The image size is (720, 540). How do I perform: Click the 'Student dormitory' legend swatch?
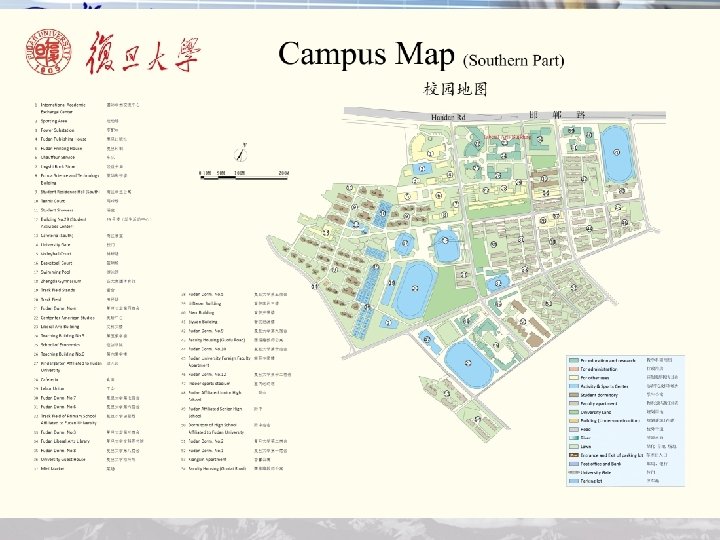point(574,395)
